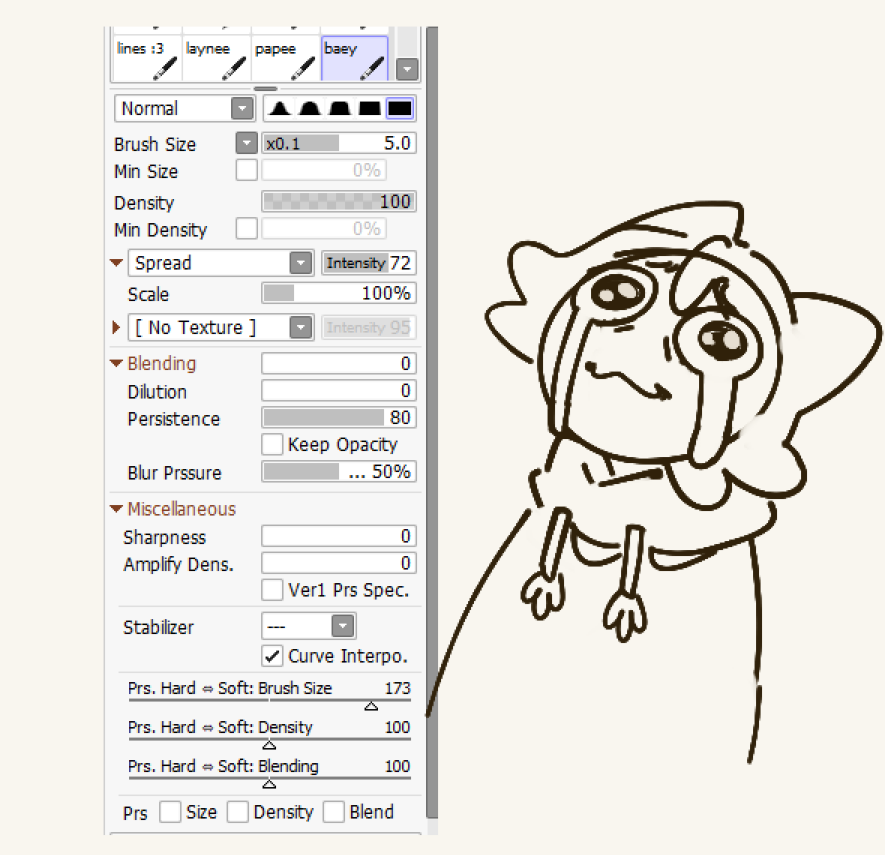The image size is (885, 855).
Task: Collapse the Miscellaneous section
Action: 116,509
